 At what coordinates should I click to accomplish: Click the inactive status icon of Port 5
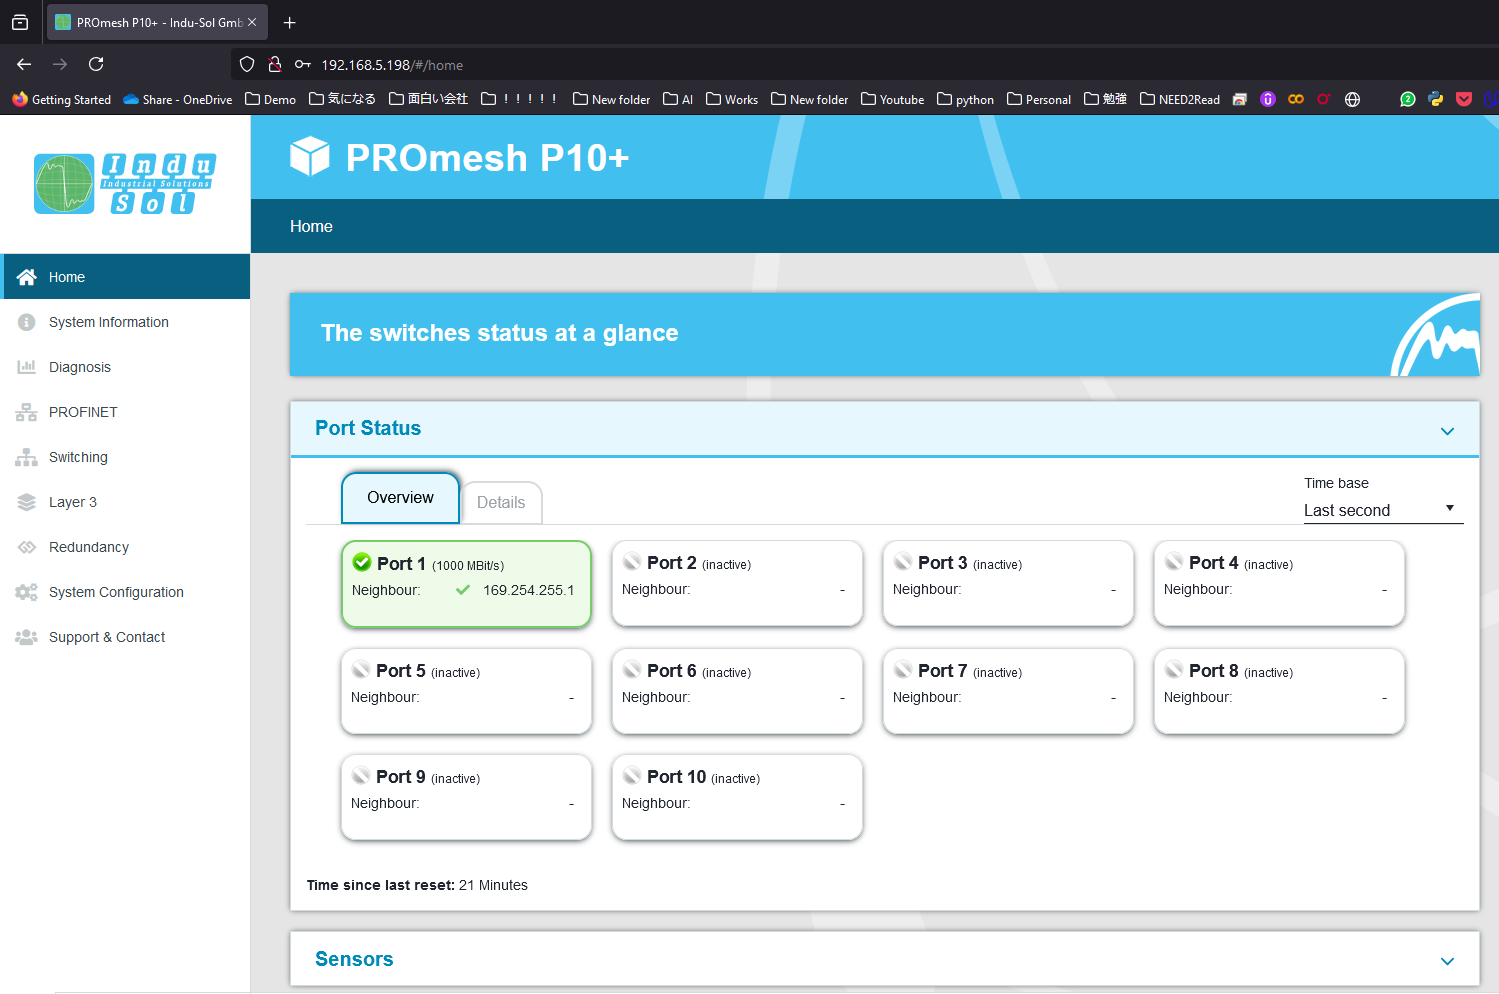pyautogui.click(x=361, y=670)
